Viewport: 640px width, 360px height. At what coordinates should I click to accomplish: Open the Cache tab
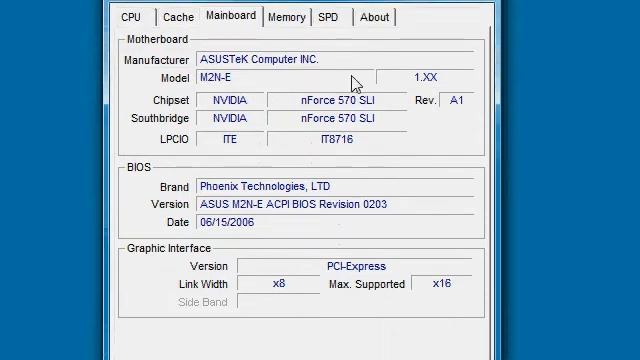pyautogui.click(x=178, y=17)
